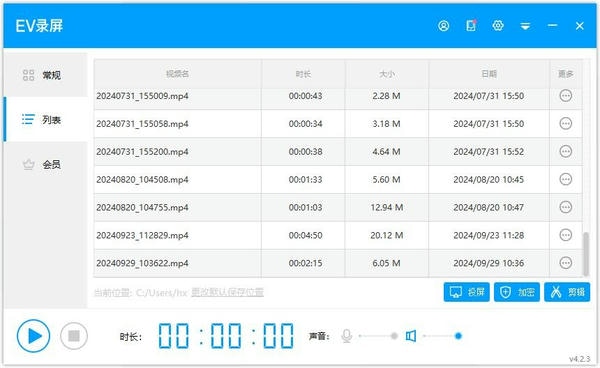Click the version label v4.2.3
The width and height of the screenshot is (600, 368).
tap(580, 359)
